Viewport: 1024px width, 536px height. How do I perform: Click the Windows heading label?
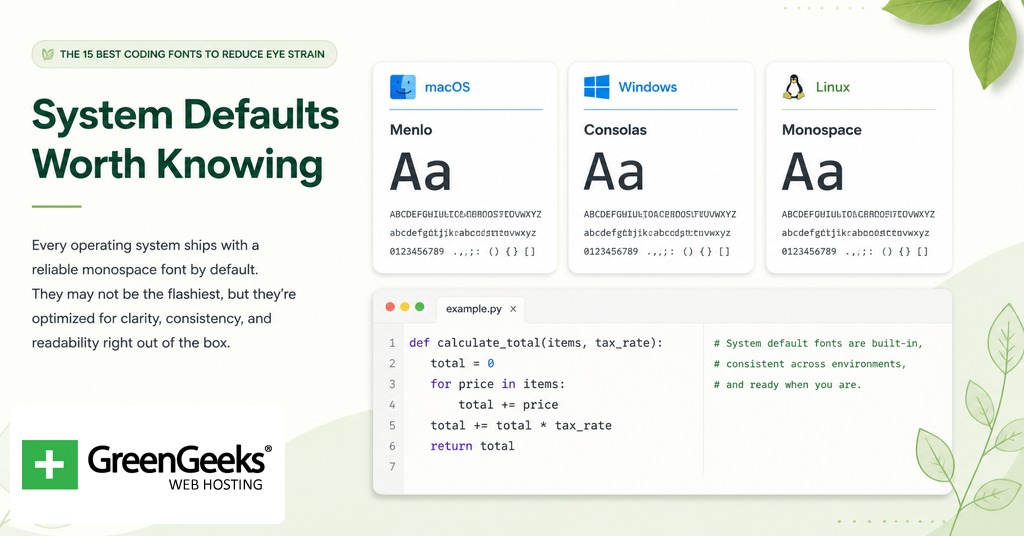(x=648, y=87)
